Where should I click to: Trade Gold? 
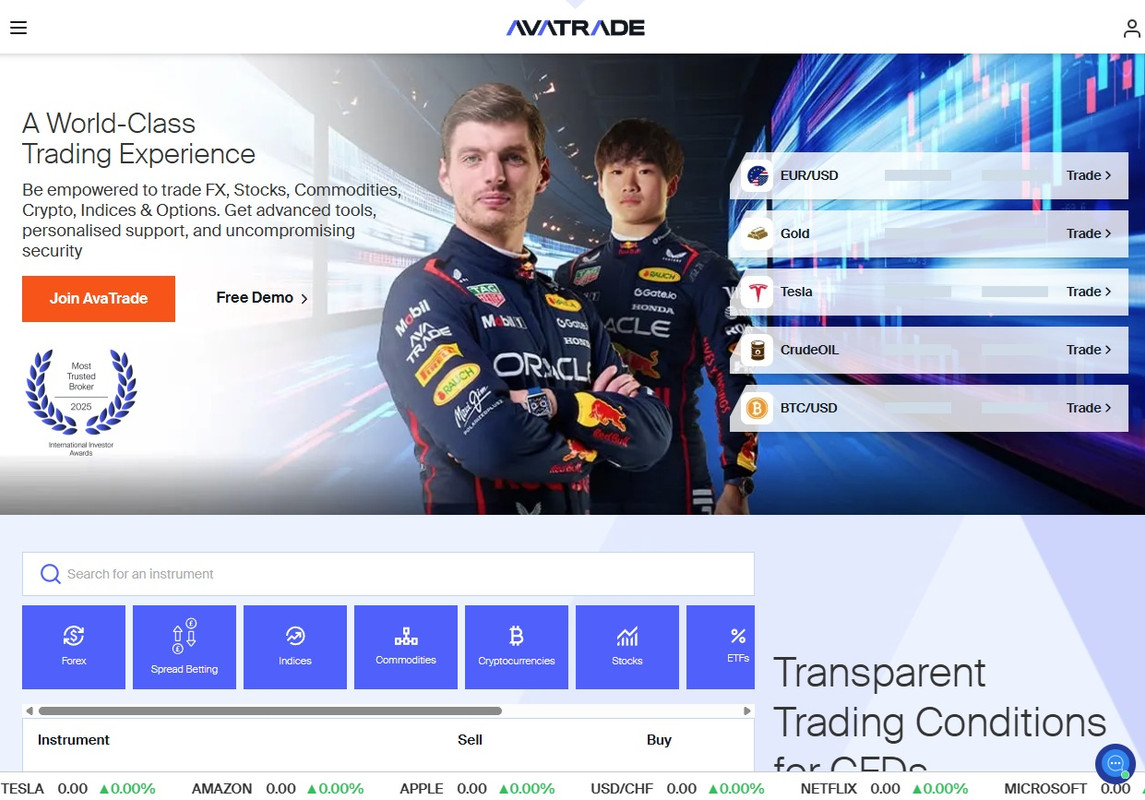point(1088,234)
